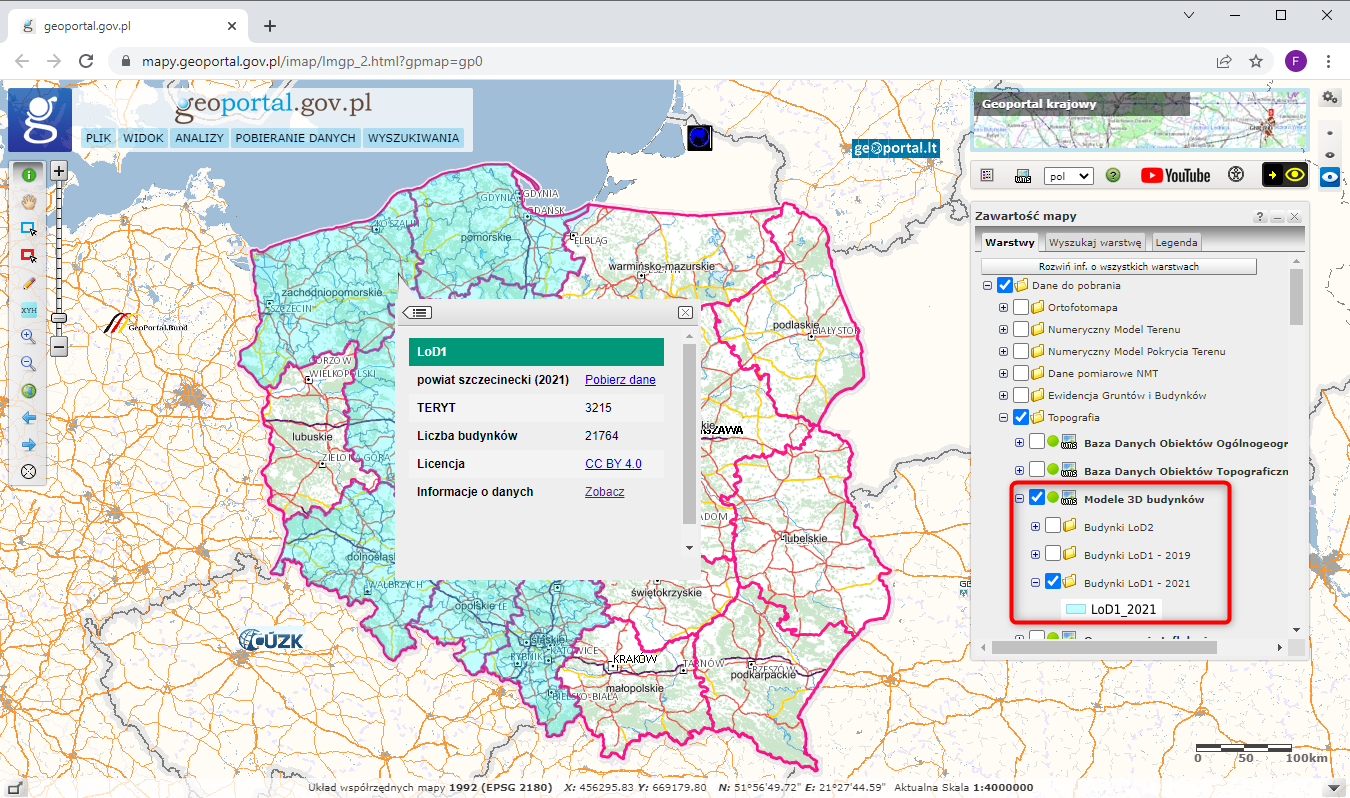Open the pol language dropdown
This screenshot has height=798, width=1350.
1068,175
